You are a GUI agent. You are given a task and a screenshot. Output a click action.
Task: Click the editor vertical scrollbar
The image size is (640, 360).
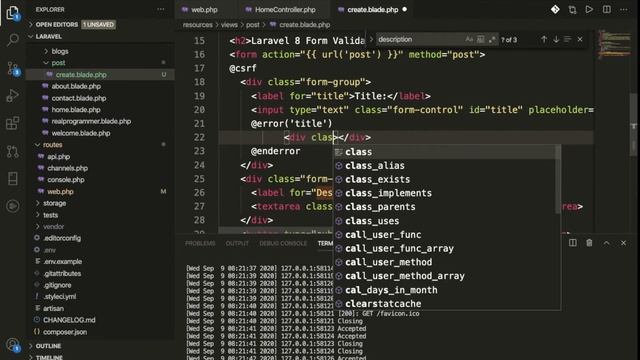click(633, 124)
